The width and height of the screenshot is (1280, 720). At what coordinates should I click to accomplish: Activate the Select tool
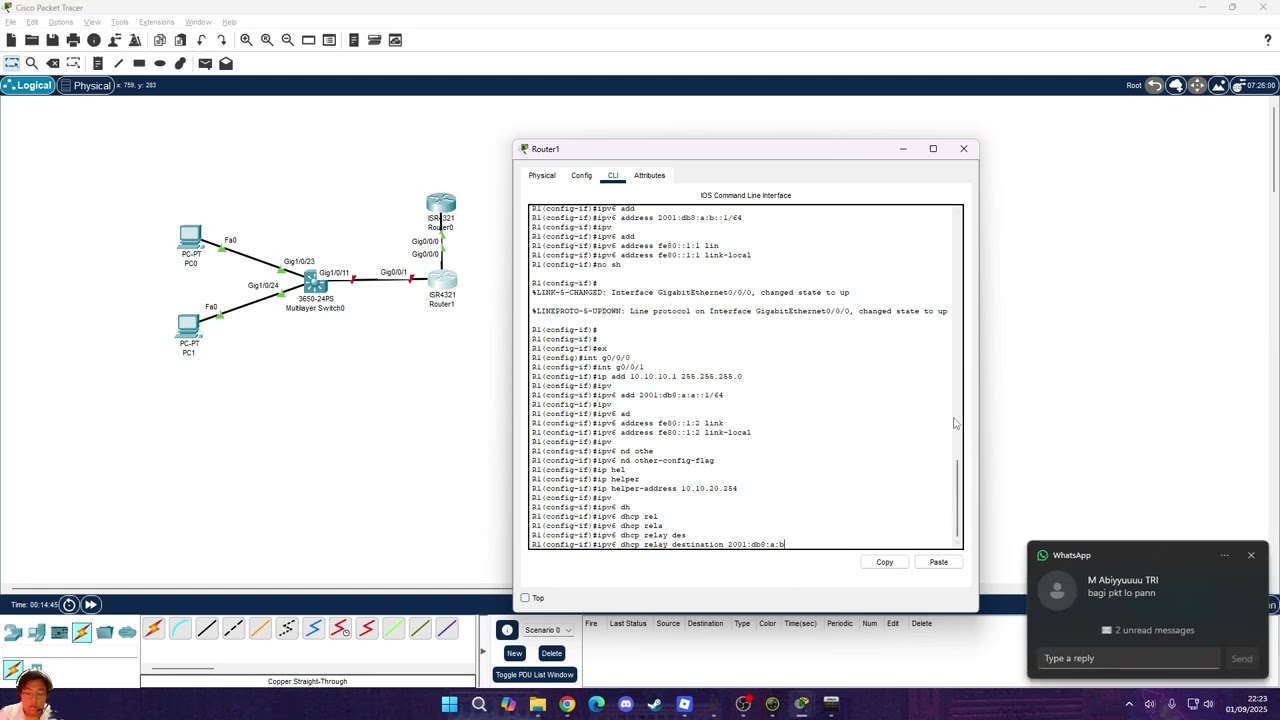[x=11, y=63]
